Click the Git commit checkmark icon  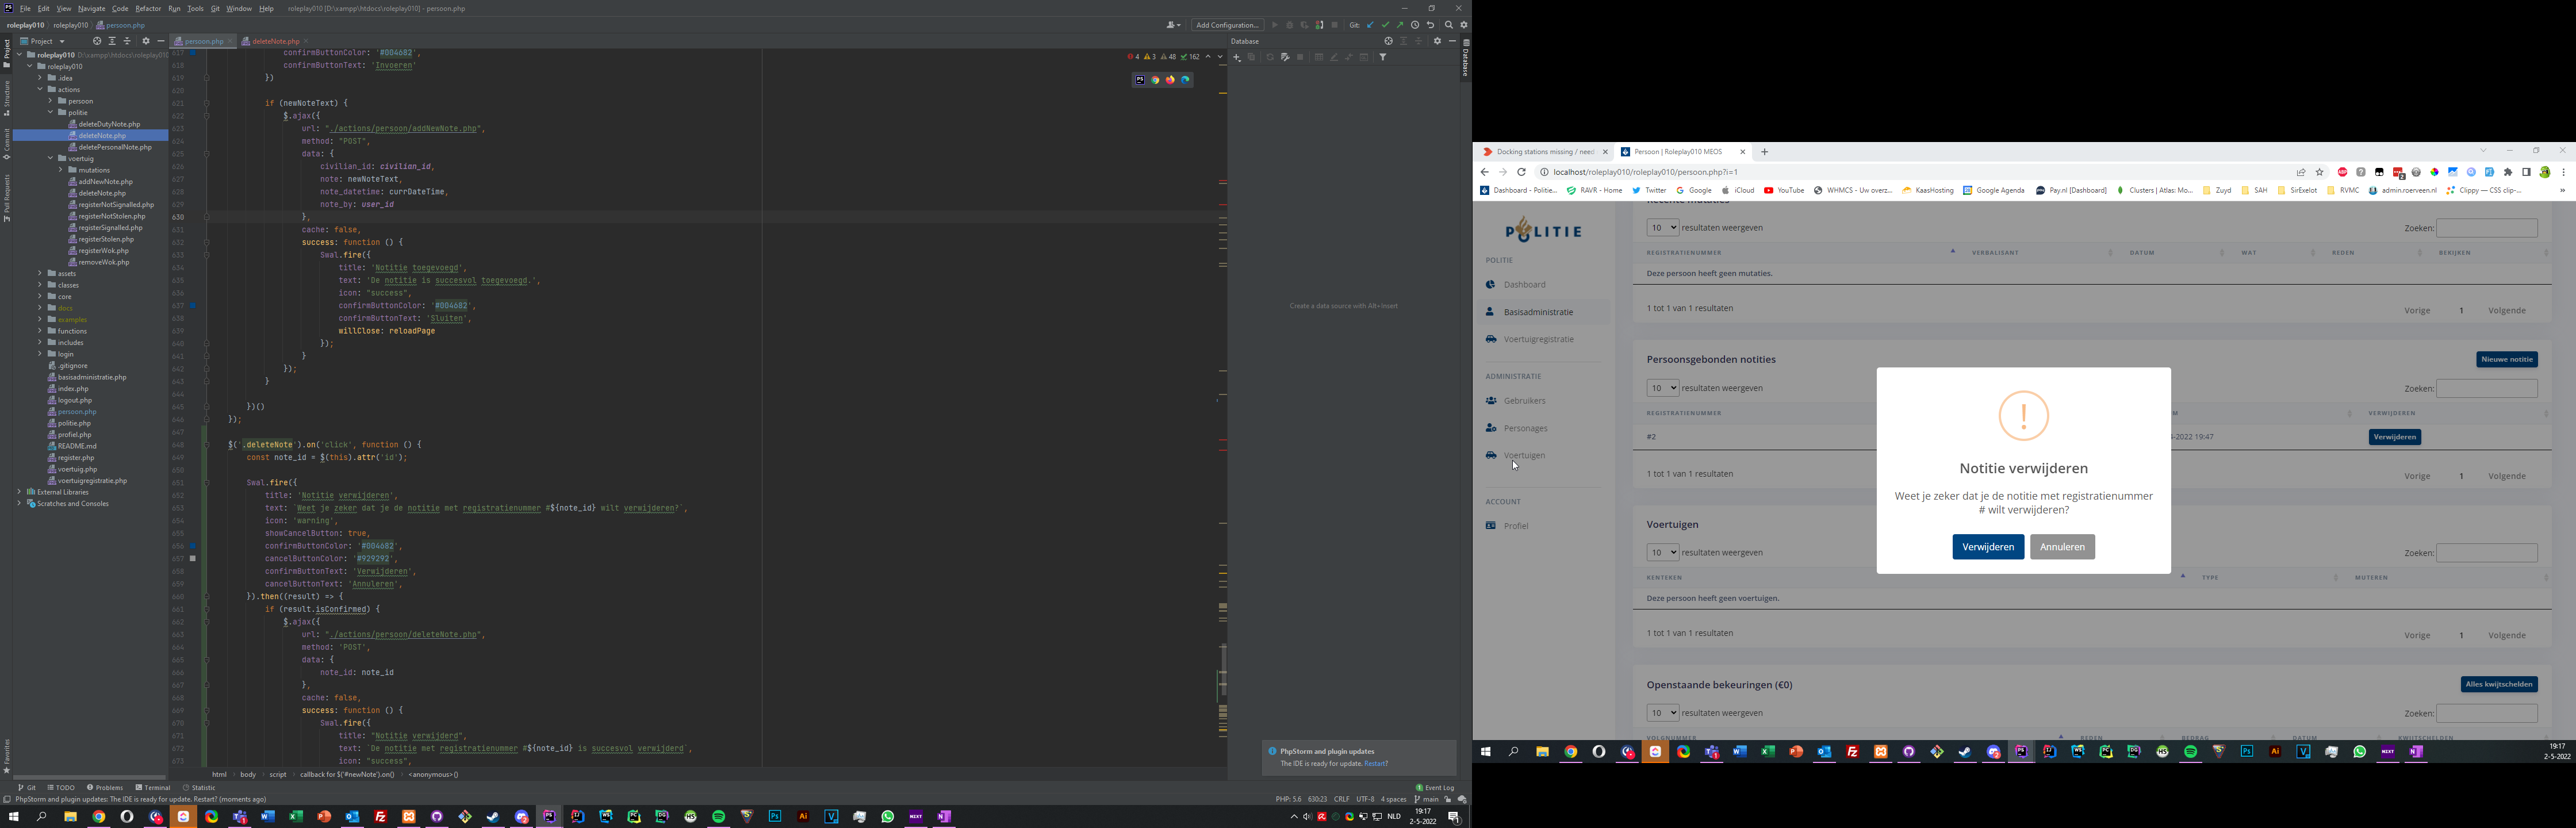coord(1385,25)
